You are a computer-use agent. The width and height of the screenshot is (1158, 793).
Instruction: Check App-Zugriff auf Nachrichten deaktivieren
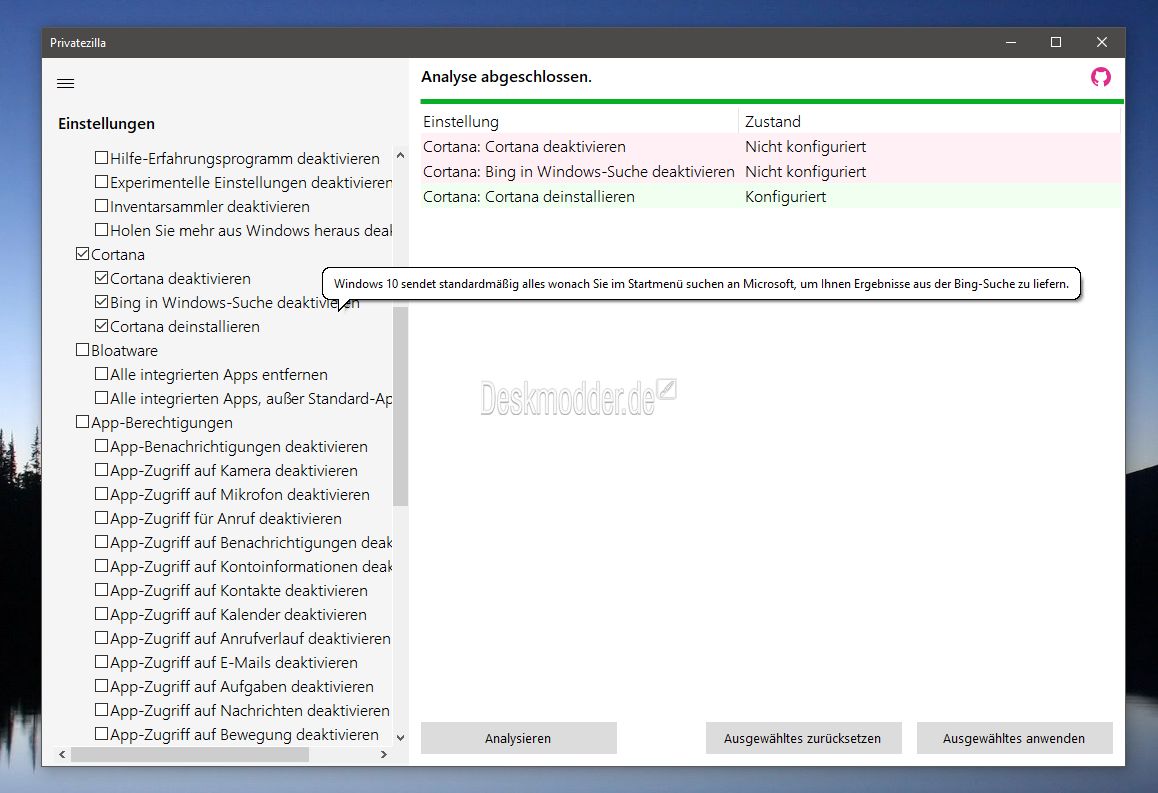(x=102, y=710)
